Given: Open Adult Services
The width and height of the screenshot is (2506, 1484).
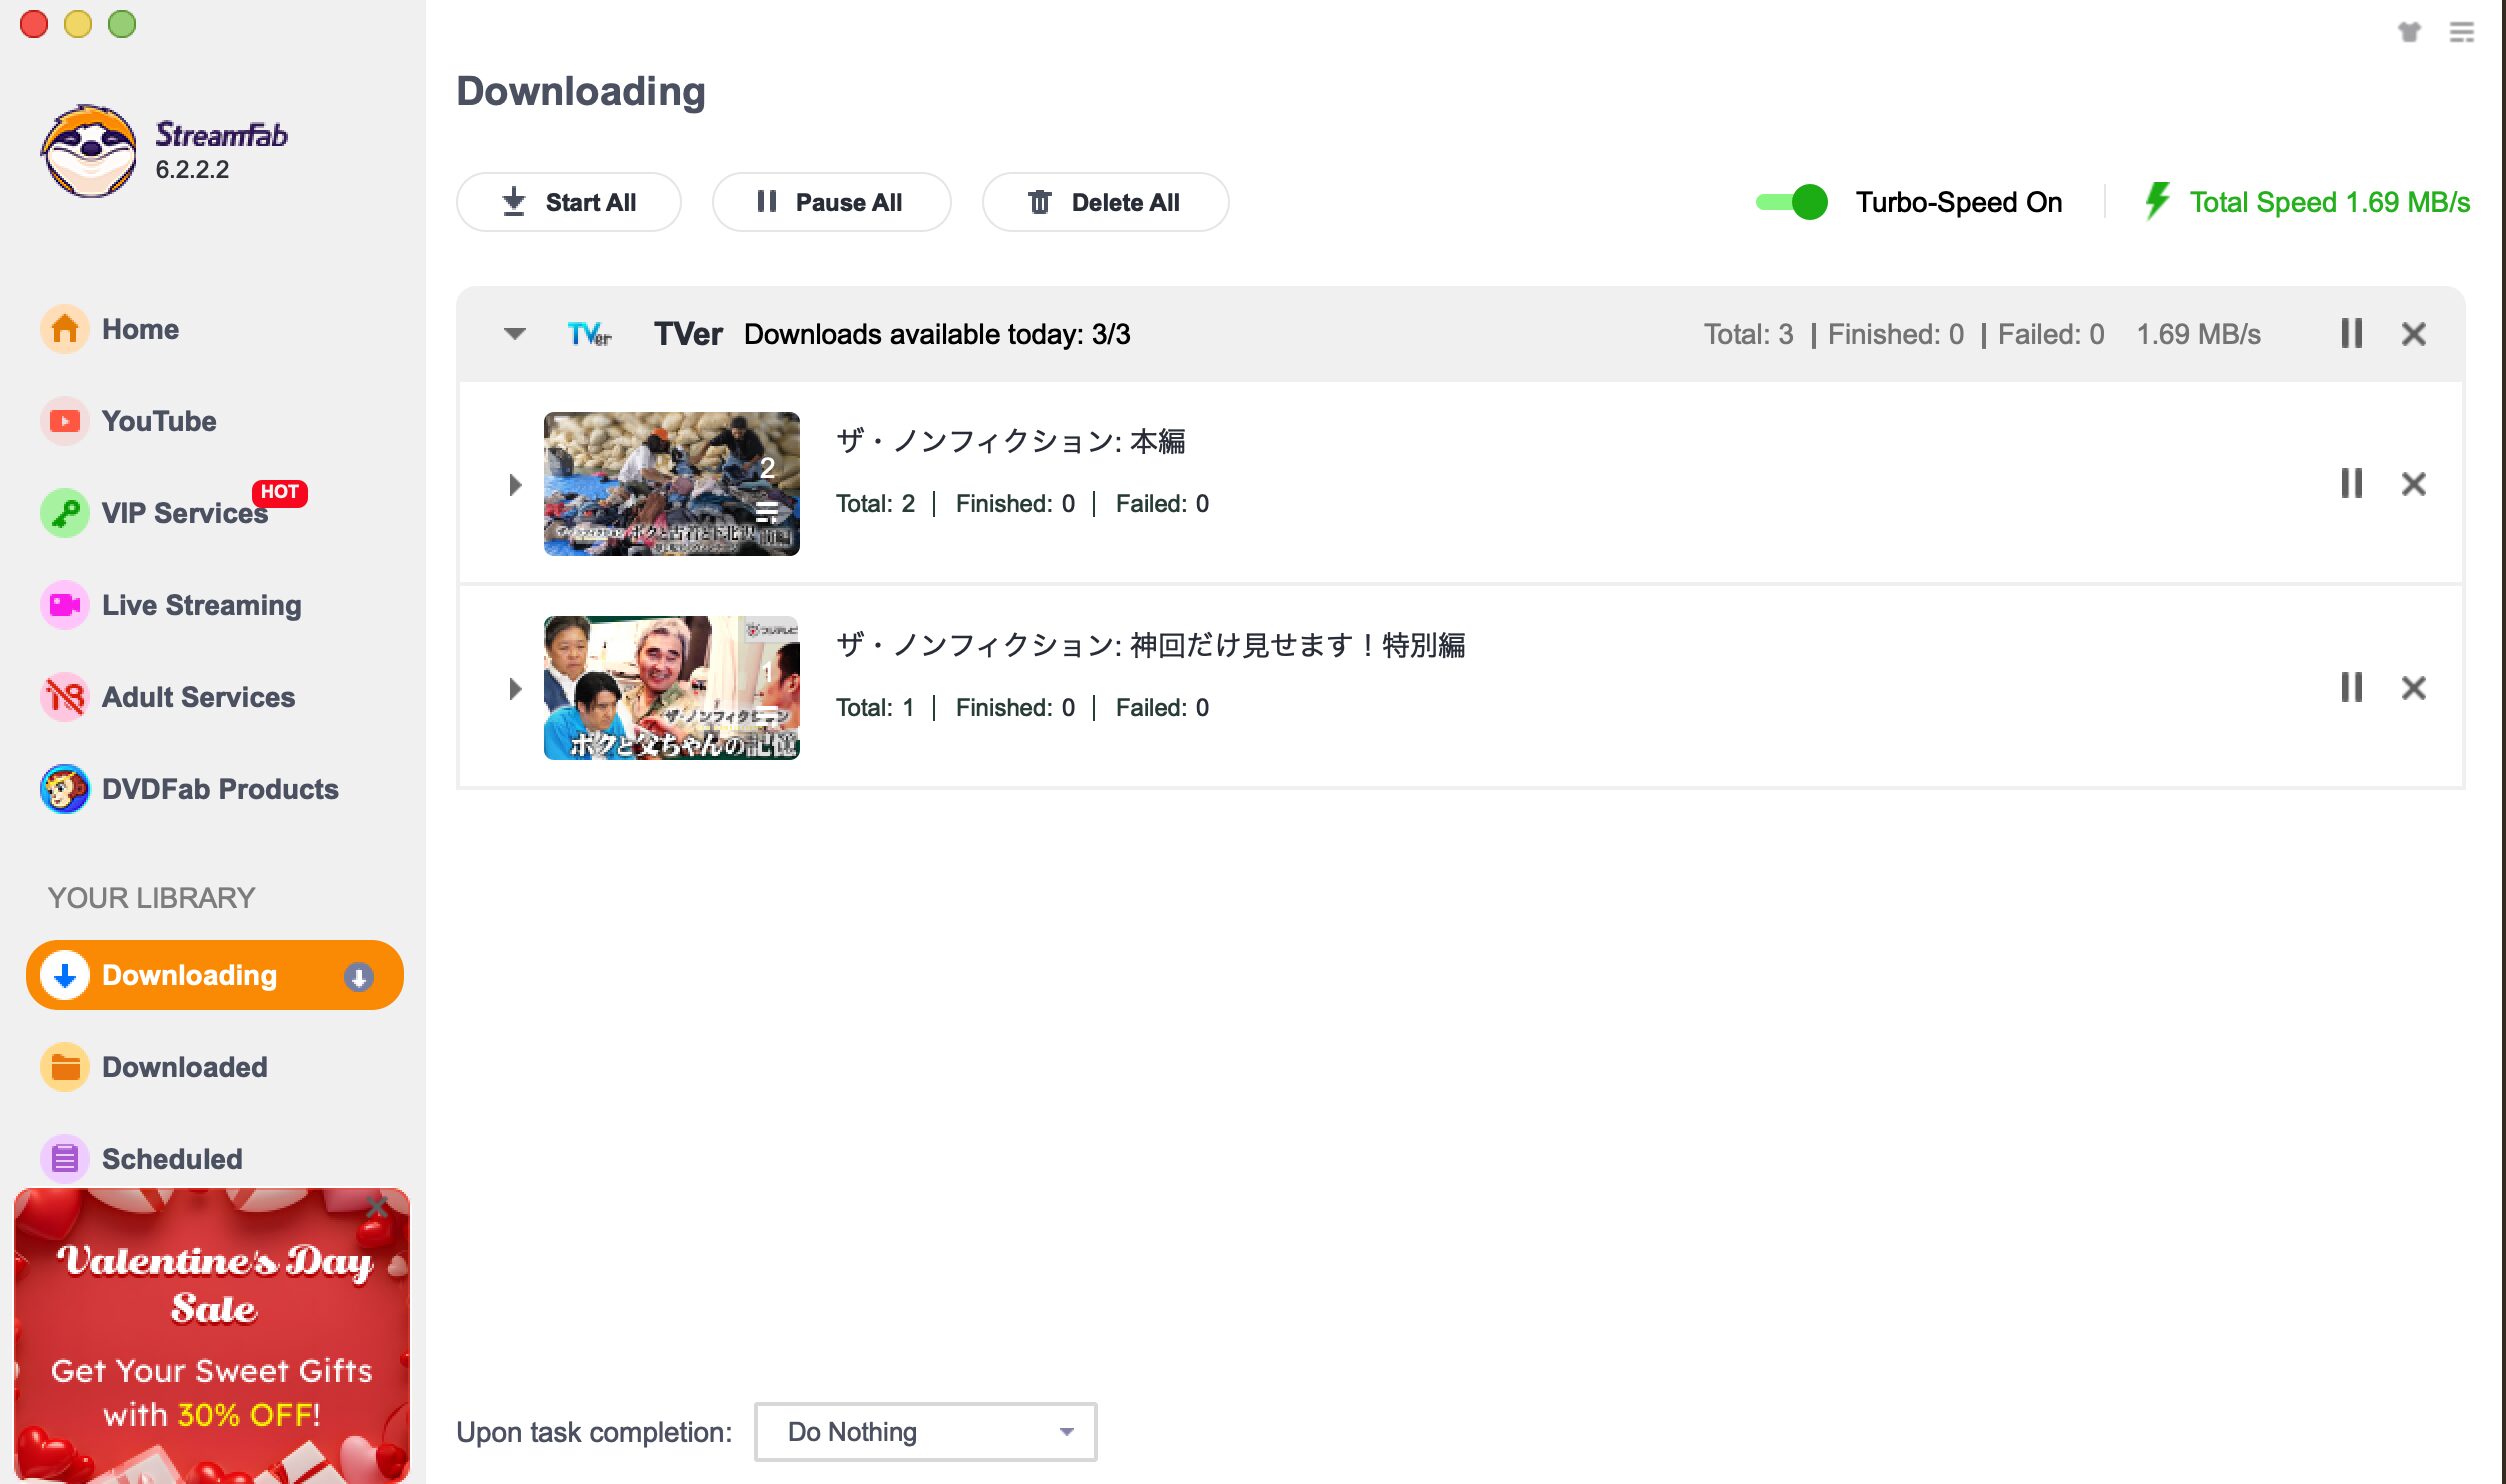Looking at the screenshot, I should coord(196,696).
